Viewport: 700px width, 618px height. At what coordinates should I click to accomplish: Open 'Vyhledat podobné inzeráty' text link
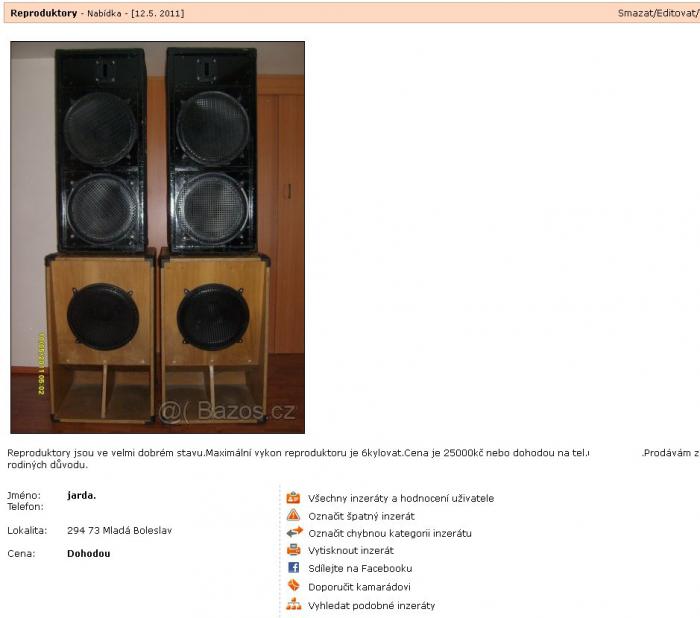coord(371,605)
